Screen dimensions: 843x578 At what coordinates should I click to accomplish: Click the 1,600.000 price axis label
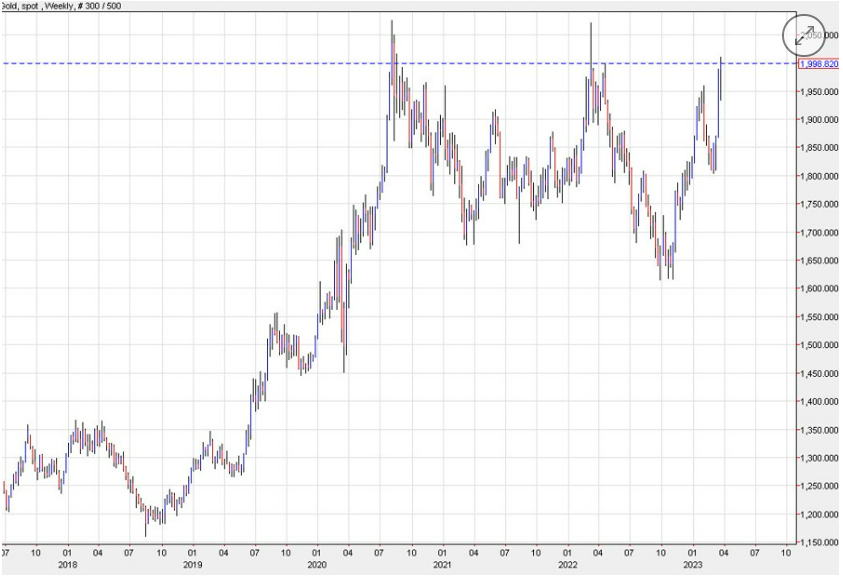[x=819, y=289]
